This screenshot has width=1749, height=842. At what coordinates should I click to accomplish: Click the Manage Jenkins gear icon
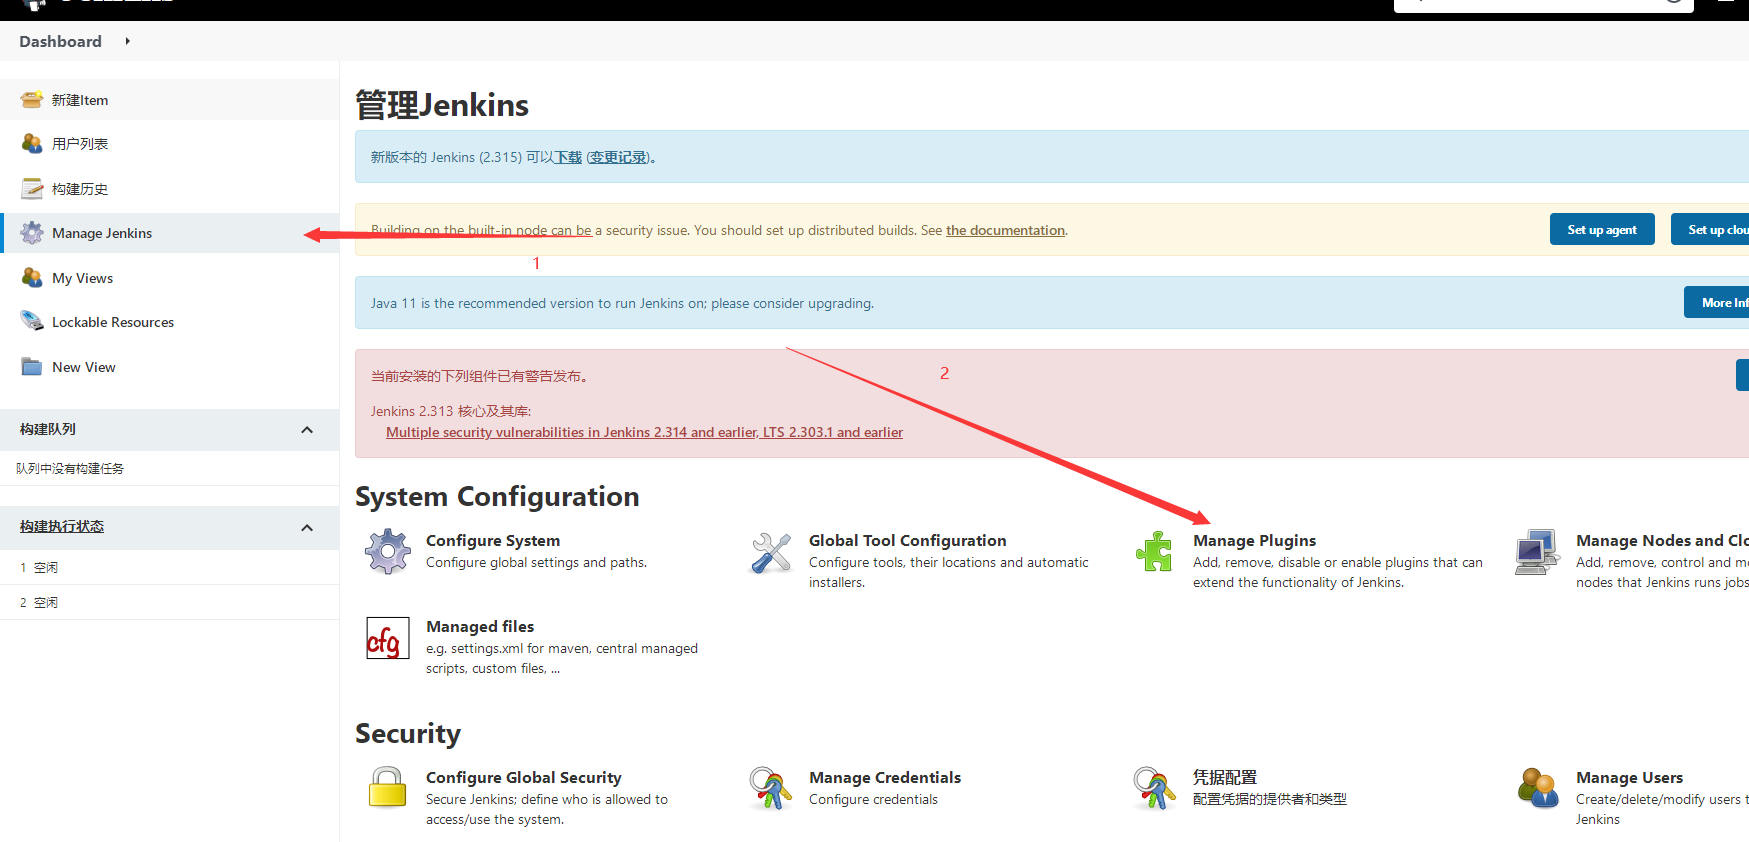coord(32,233)
